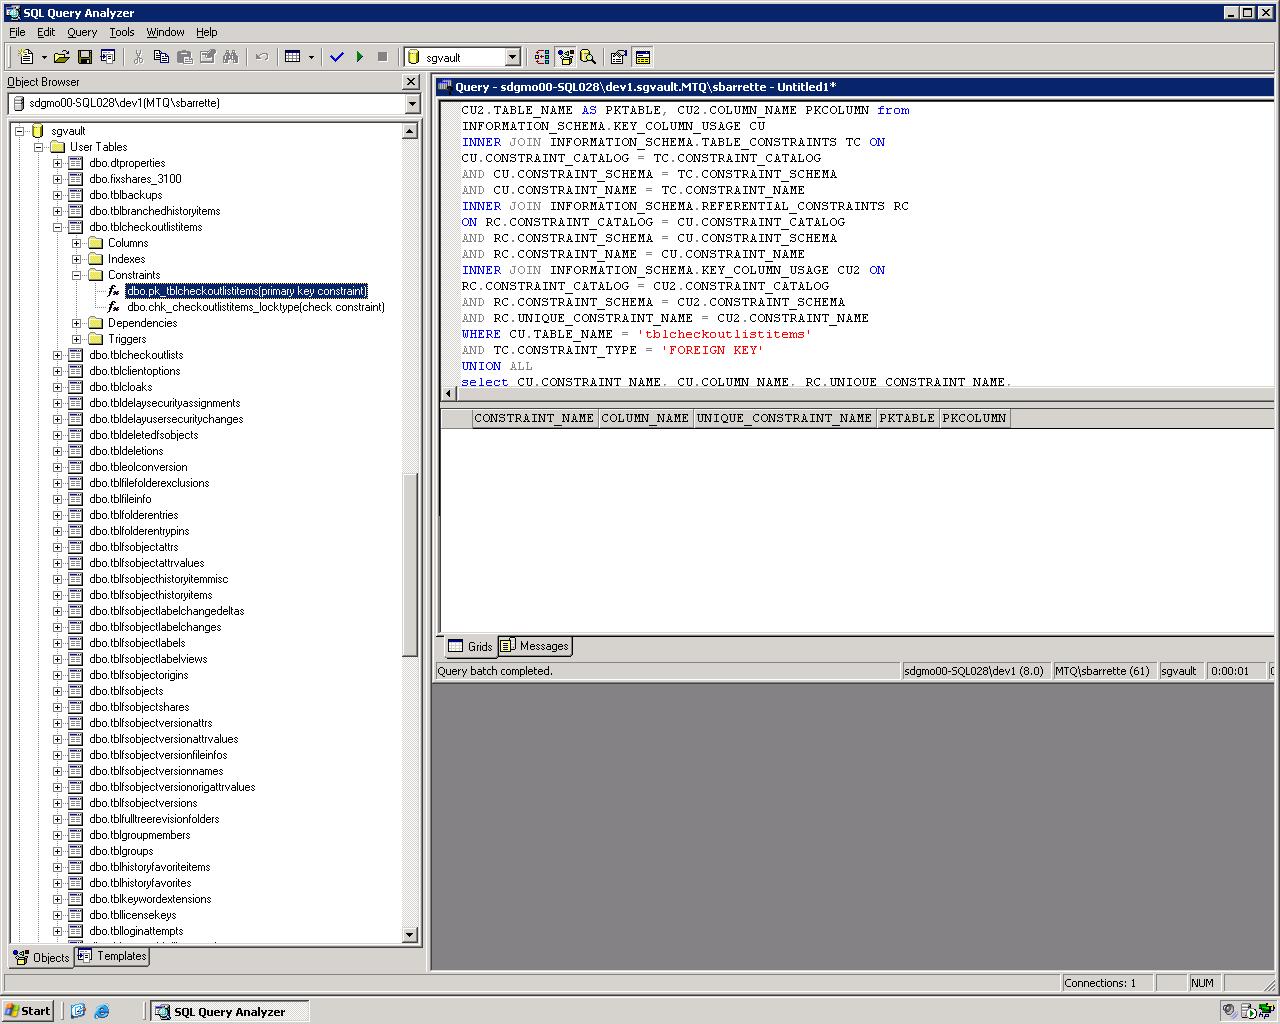Click Current Connection Properties icon

point(619,57)
